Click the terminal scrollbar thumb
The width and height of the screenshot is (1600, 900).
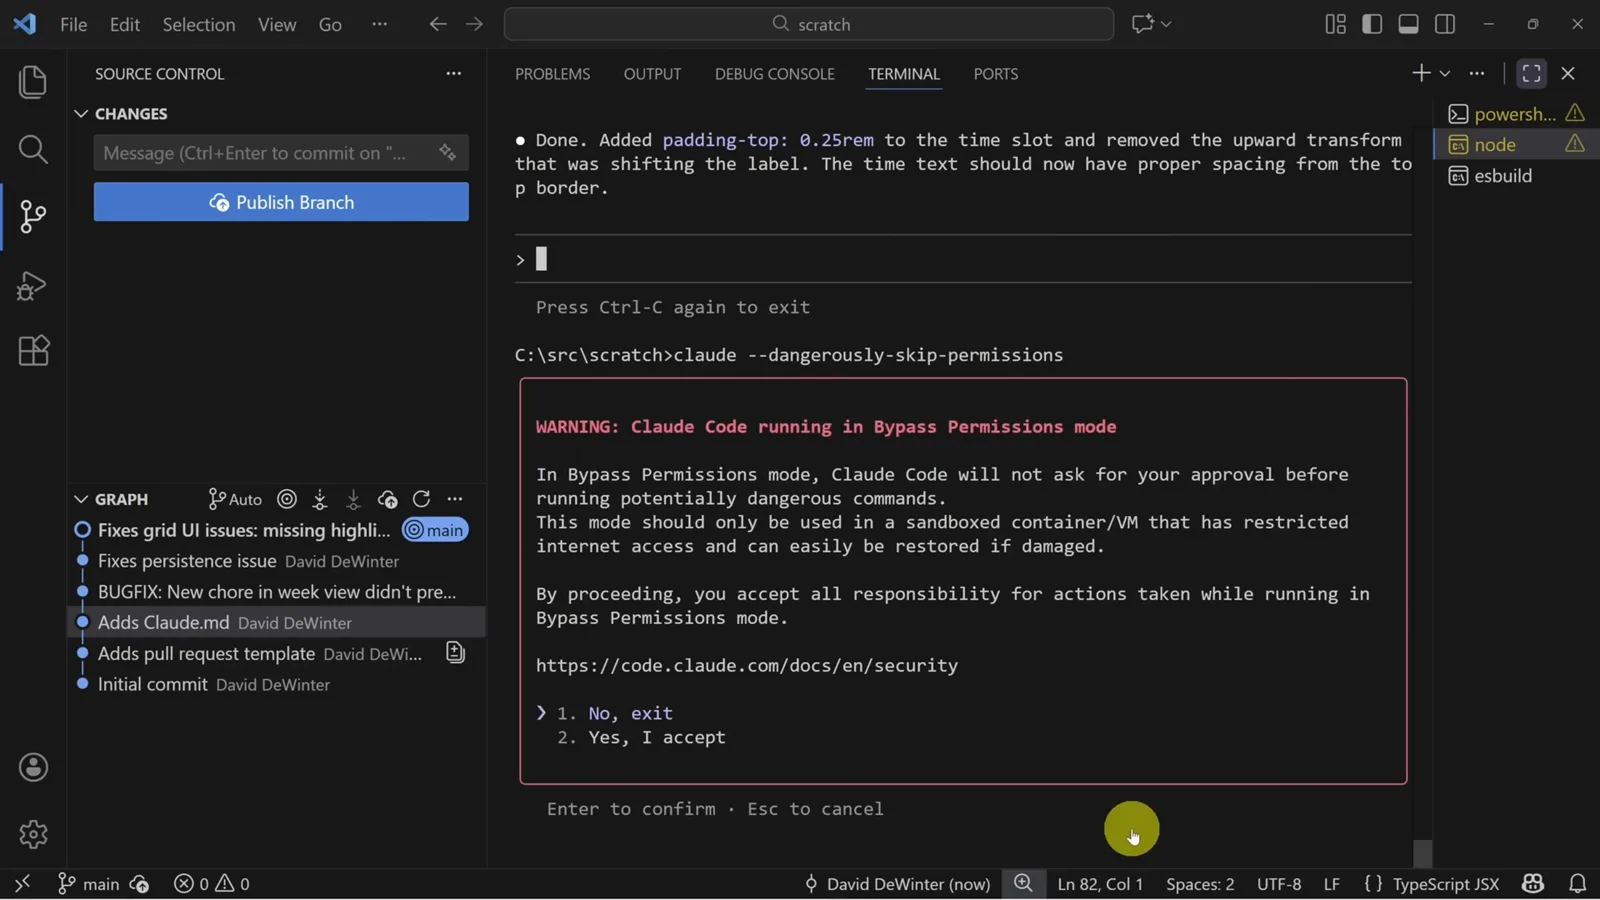point(1423,853)
